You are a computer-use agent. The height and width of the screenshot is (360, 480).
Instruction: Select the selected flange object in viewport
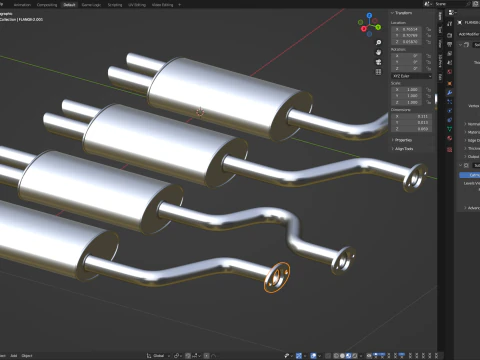277,277
